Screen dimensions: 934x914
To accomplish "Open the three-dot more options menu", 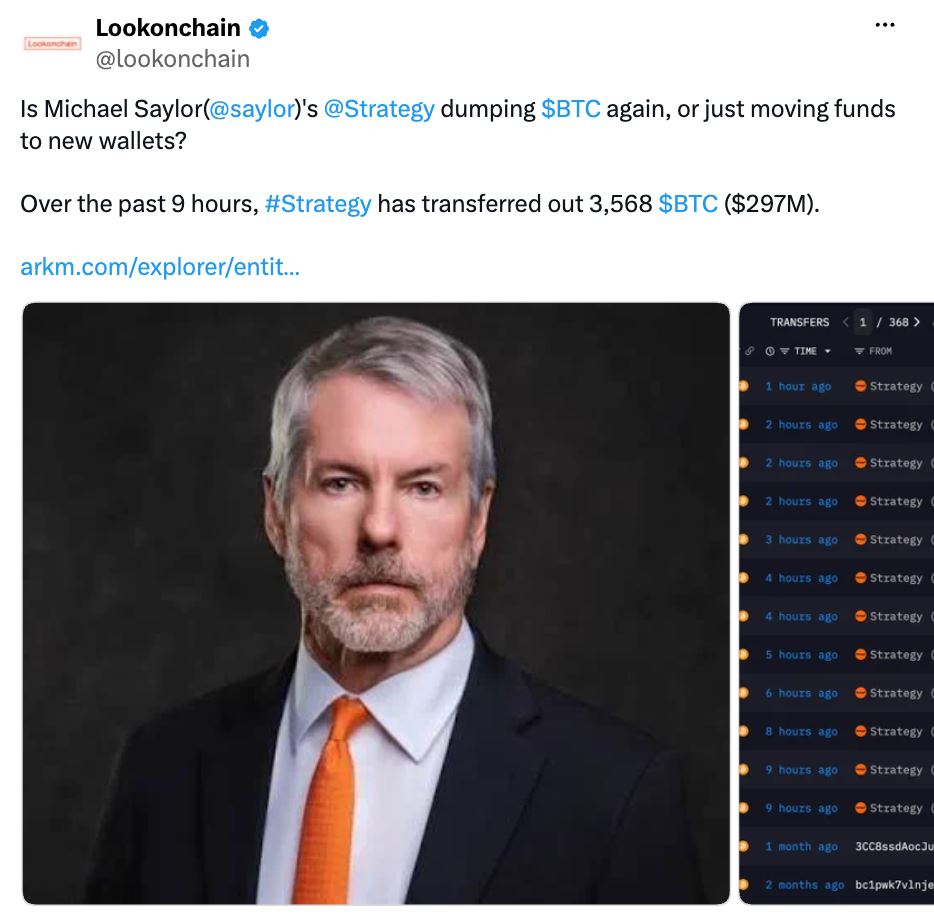I will click(885, 25).
